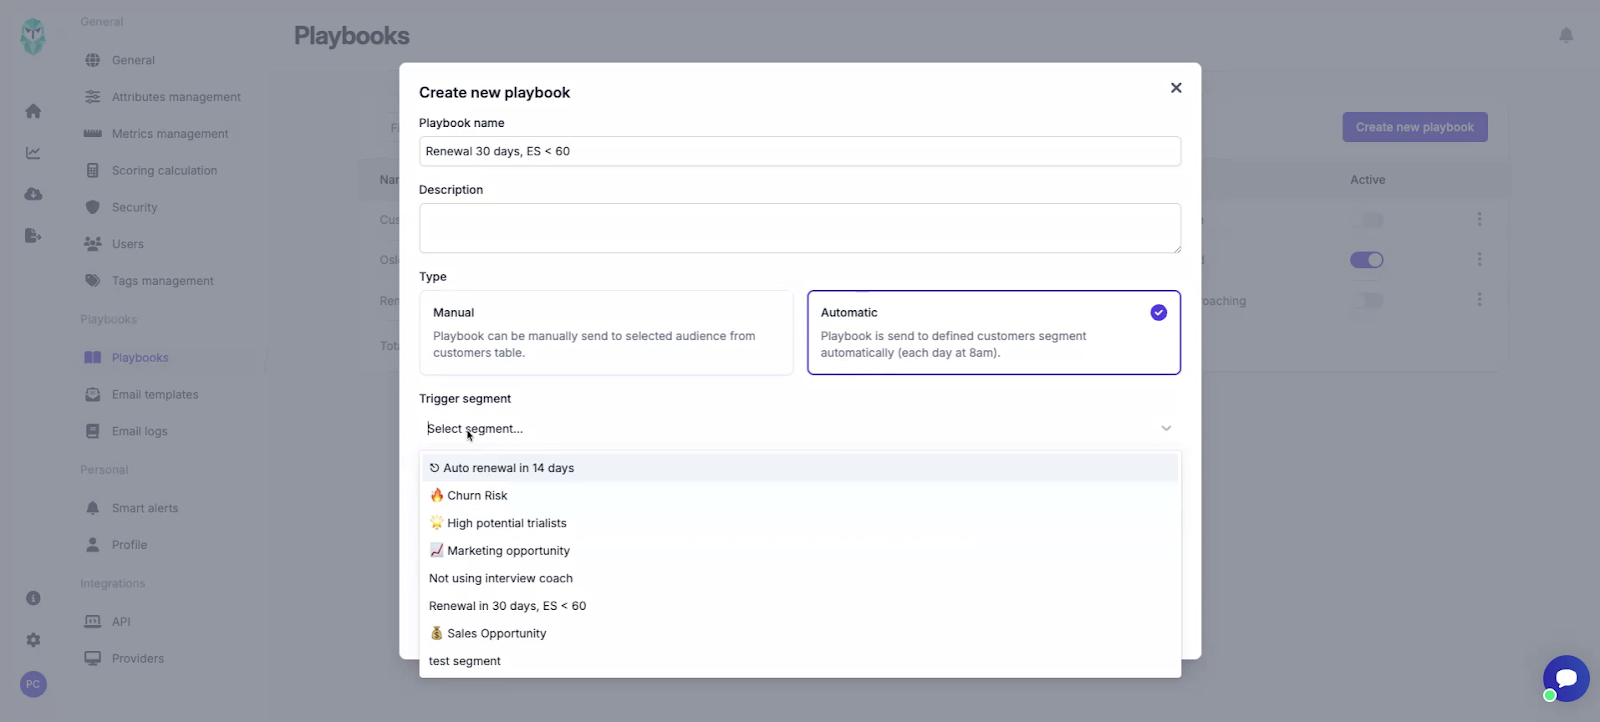Select the Automatic playbook type
The width and height of the screenshot is (1600, 722).
(x=993, y=332)
